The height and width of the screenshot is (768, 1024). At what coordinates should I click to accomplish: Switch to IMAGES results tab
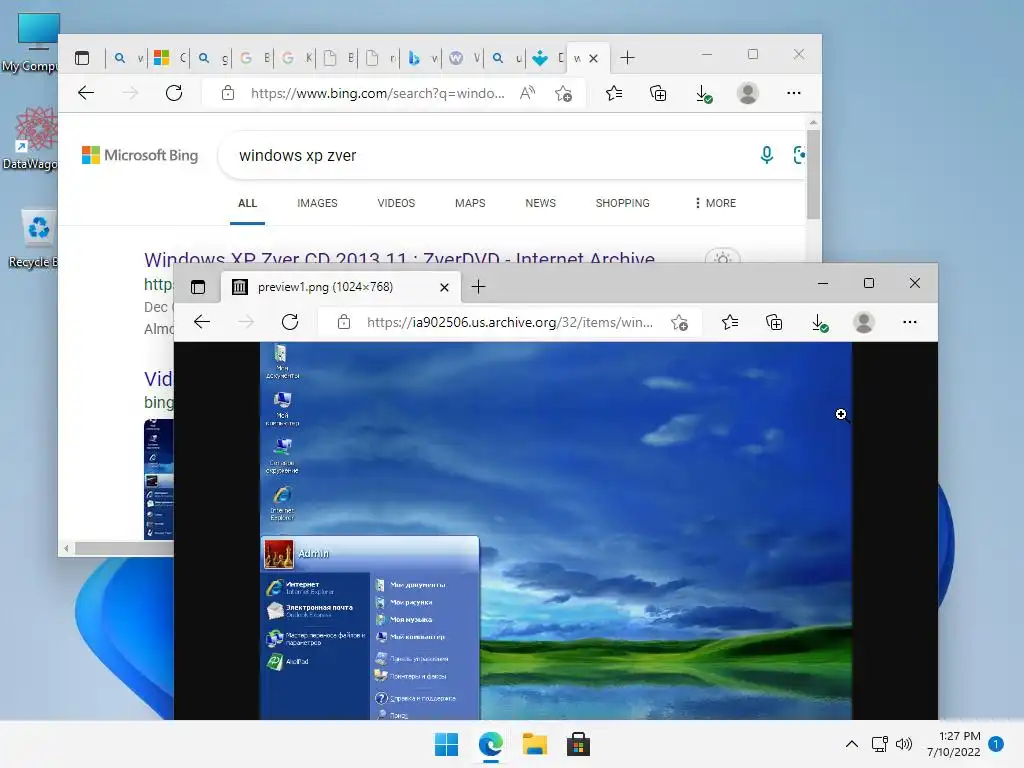click(x=317, y=203)
